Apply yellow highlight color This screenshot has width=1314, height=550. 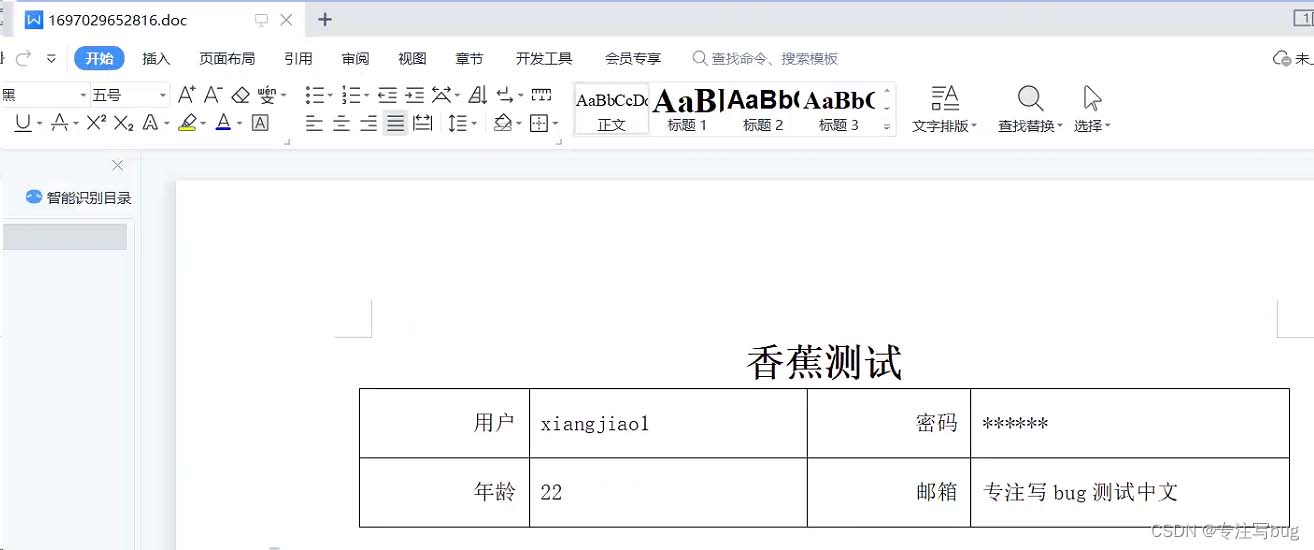[187, 123]
